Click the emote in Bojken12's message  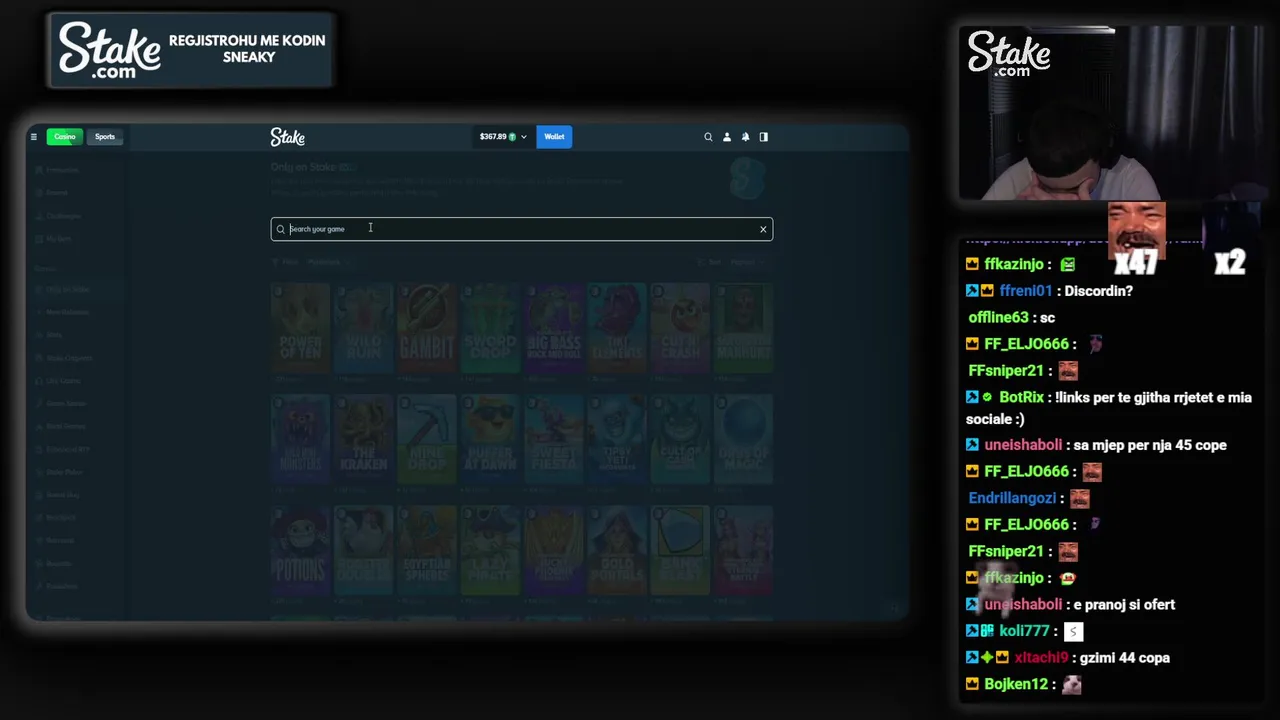(x=1072, y=685)
